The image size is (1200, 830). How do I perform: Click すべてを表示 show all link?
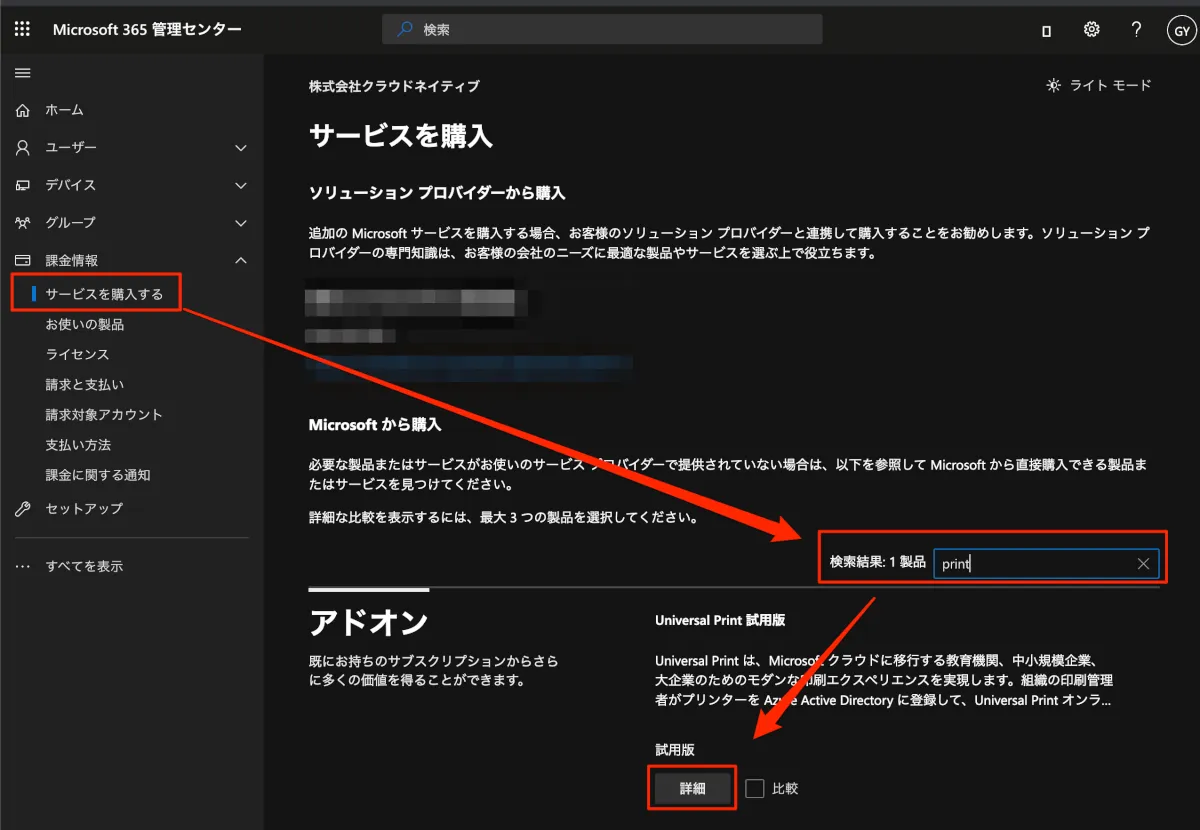tap(84, 566)
